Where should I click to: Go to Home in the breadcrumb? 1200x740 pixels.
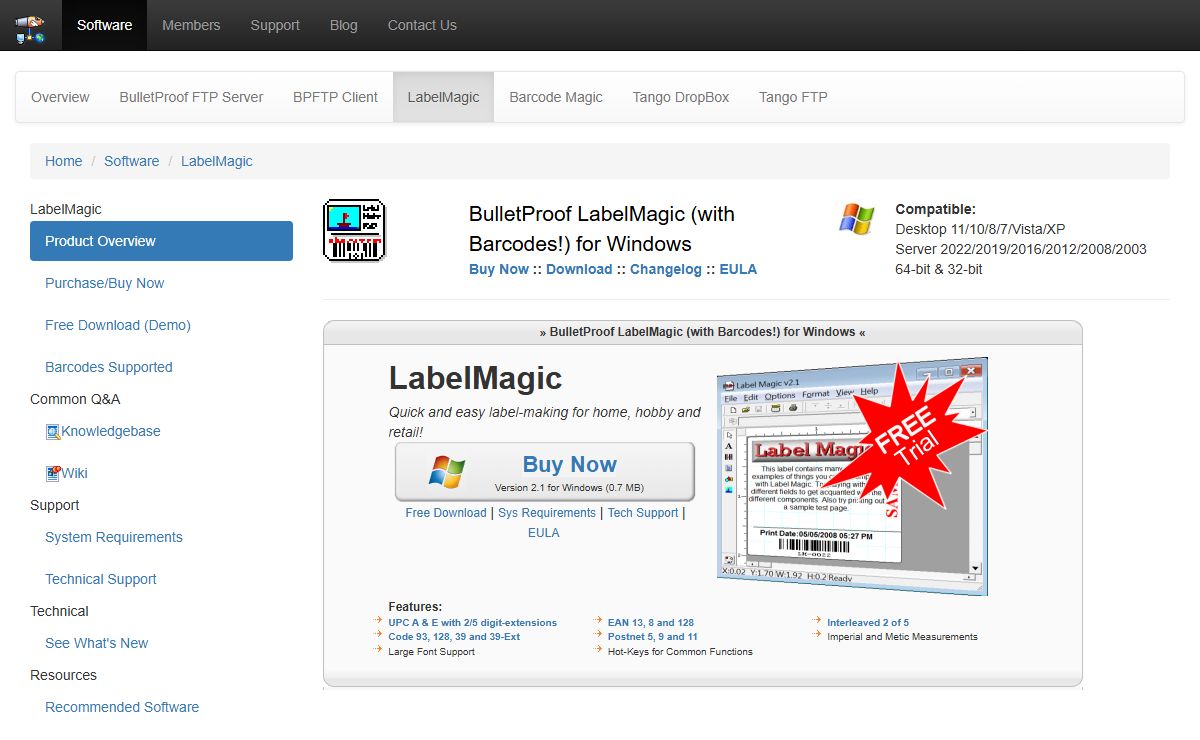click(x=63, y=161)
